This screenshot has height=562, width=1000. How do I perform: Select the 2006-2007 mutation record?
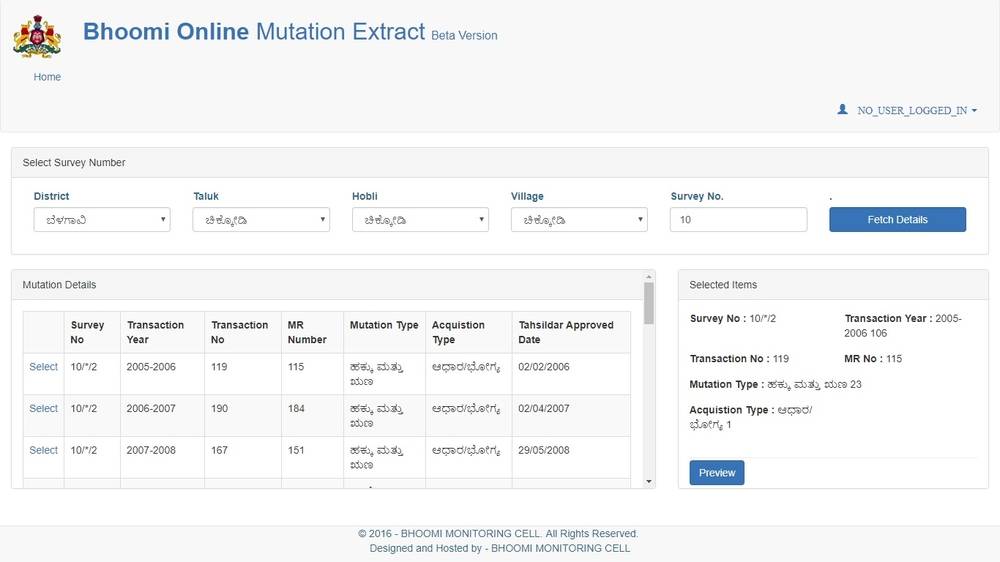pos(43,409)
